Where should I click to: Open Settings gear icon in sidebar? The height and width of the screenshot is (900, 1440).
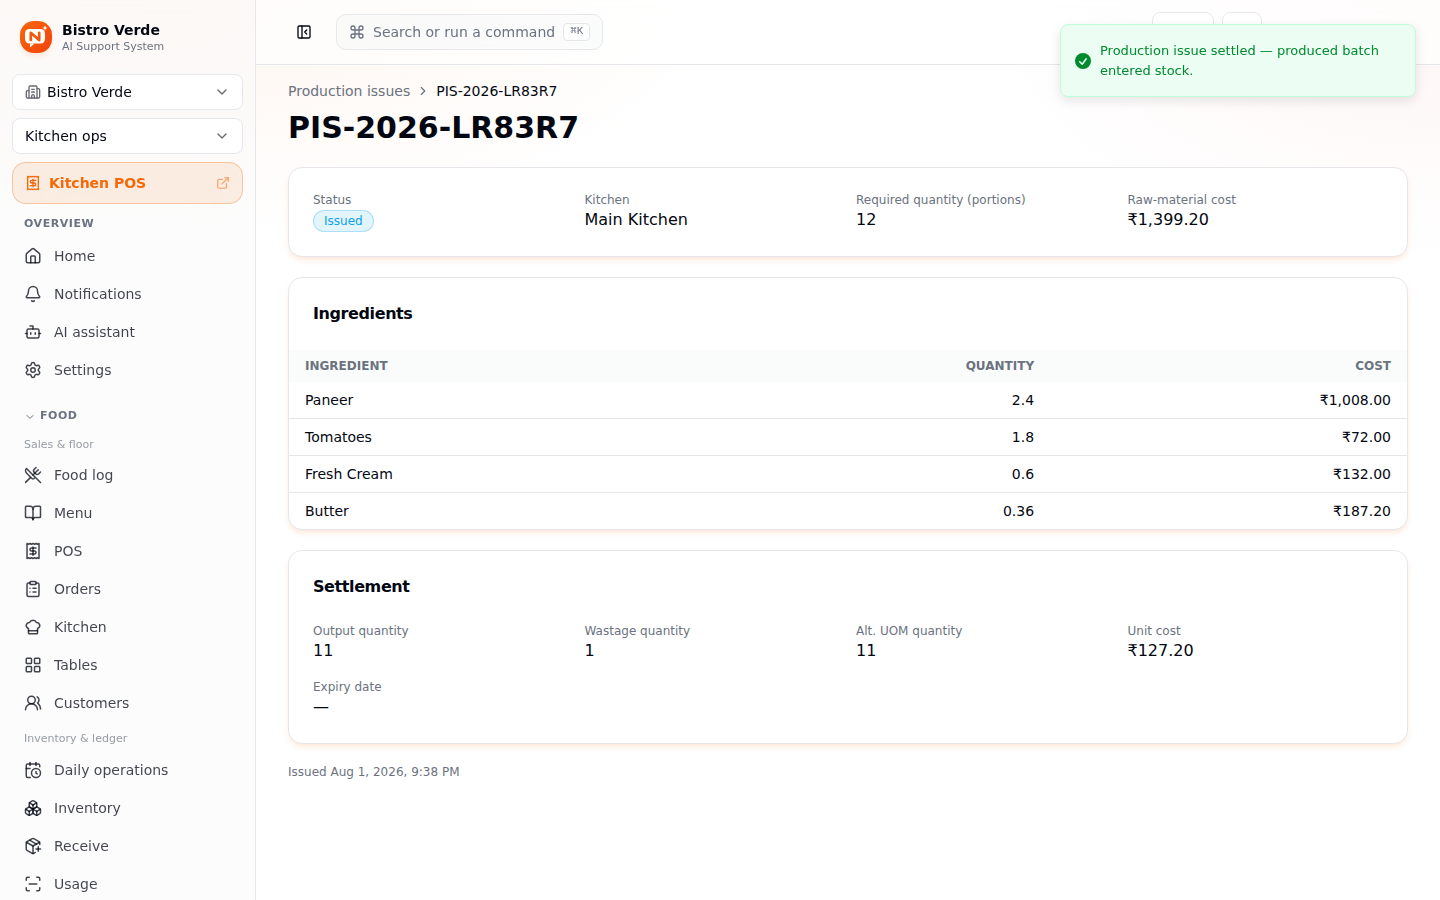(x=33, y=370)
